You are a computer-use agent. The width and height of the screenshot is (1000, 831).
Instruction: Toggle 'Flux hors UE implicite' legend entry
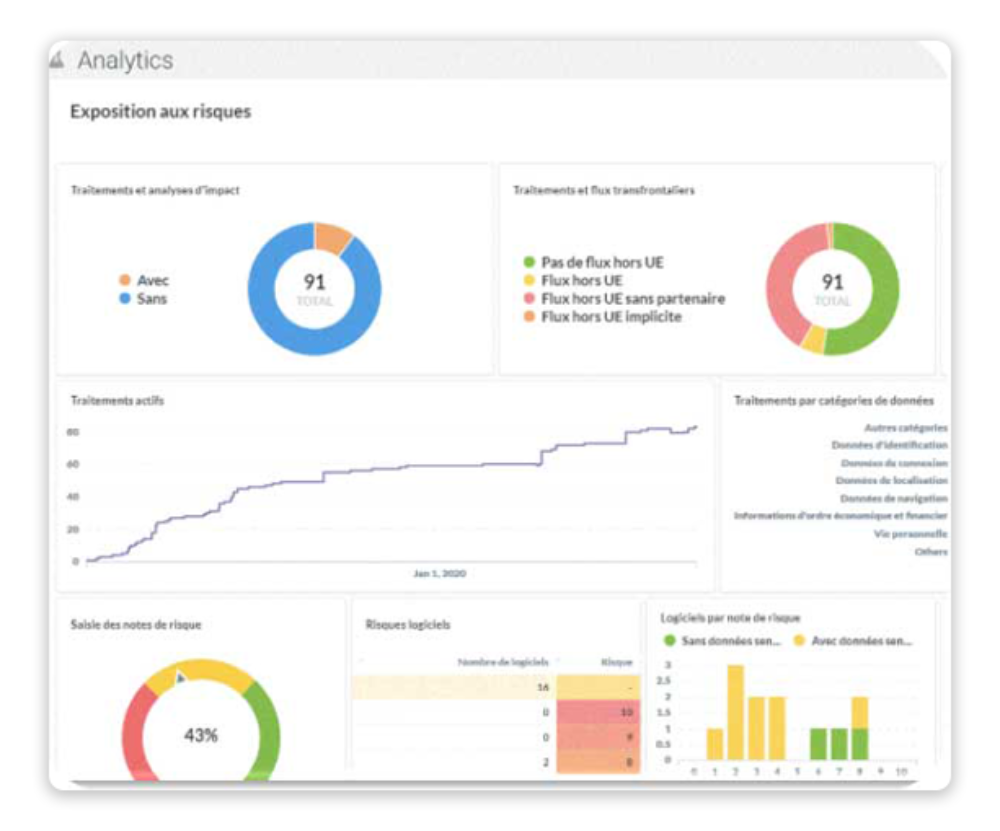coord(602,316)
